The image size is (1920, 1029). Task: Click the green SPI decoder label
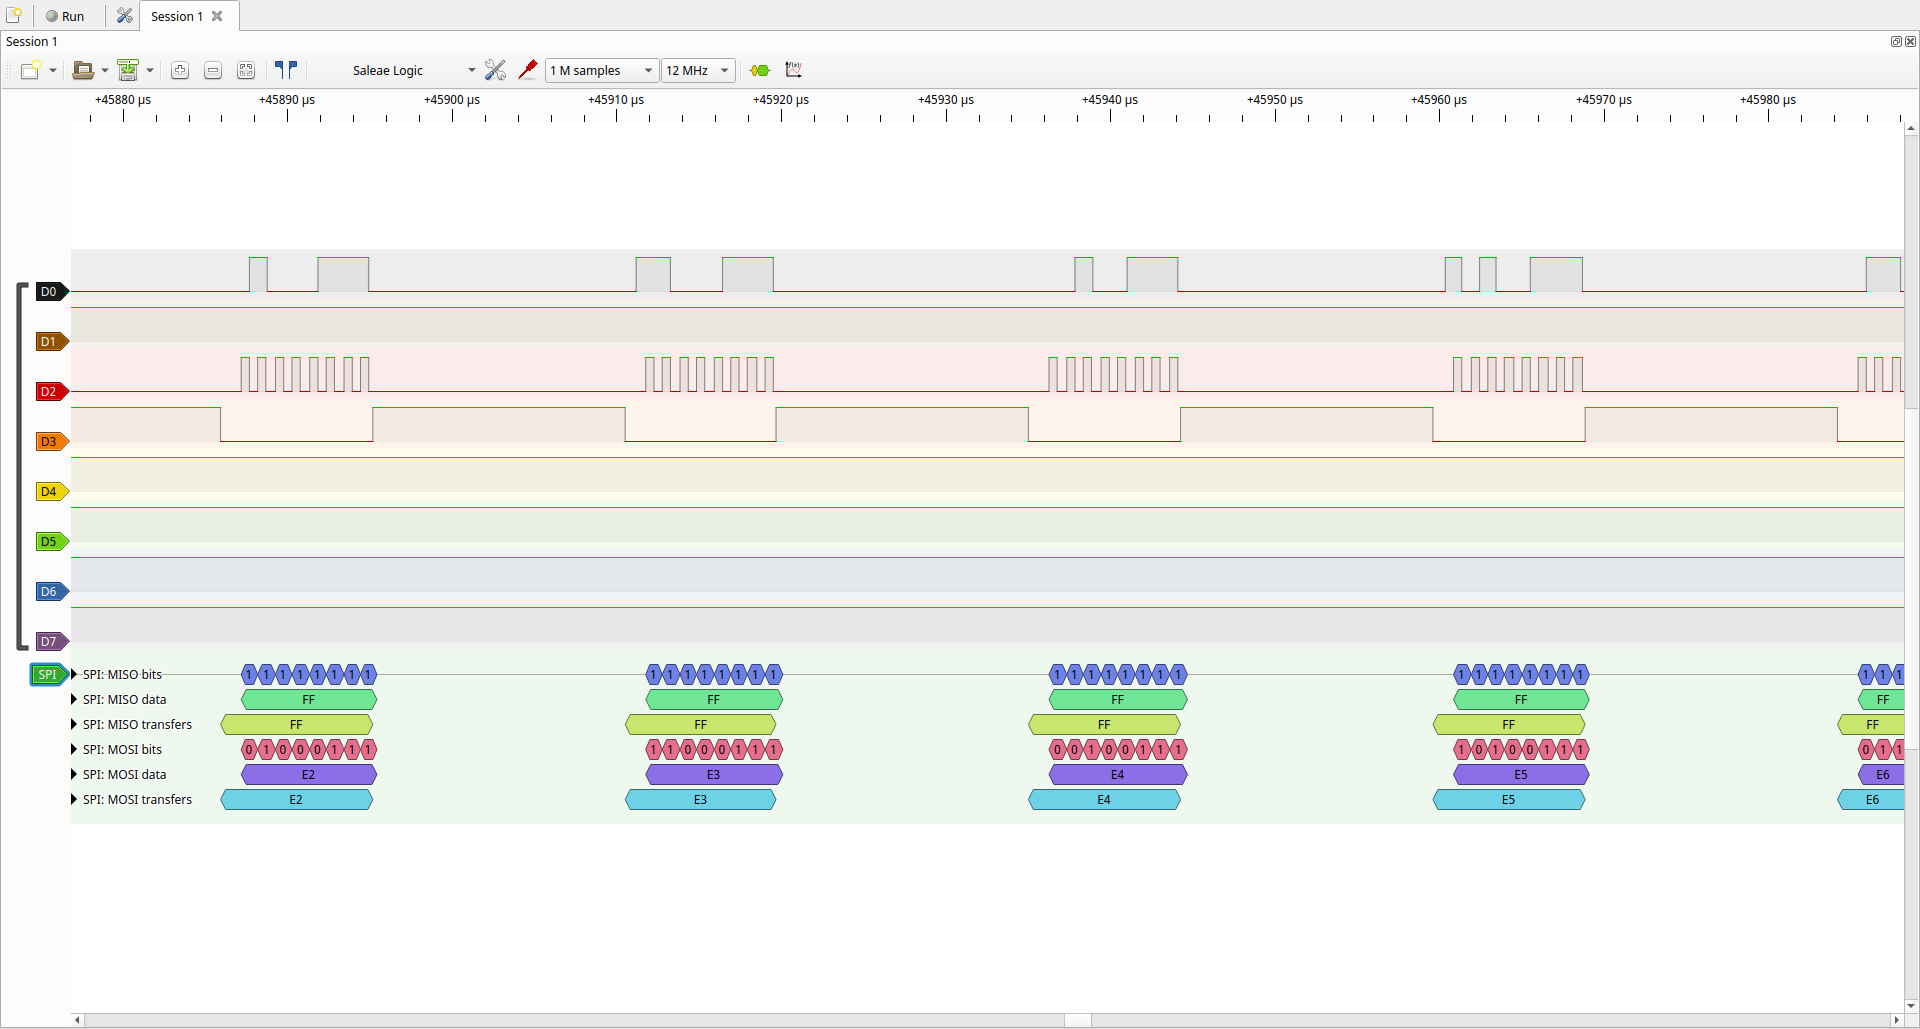coord(47,675)
